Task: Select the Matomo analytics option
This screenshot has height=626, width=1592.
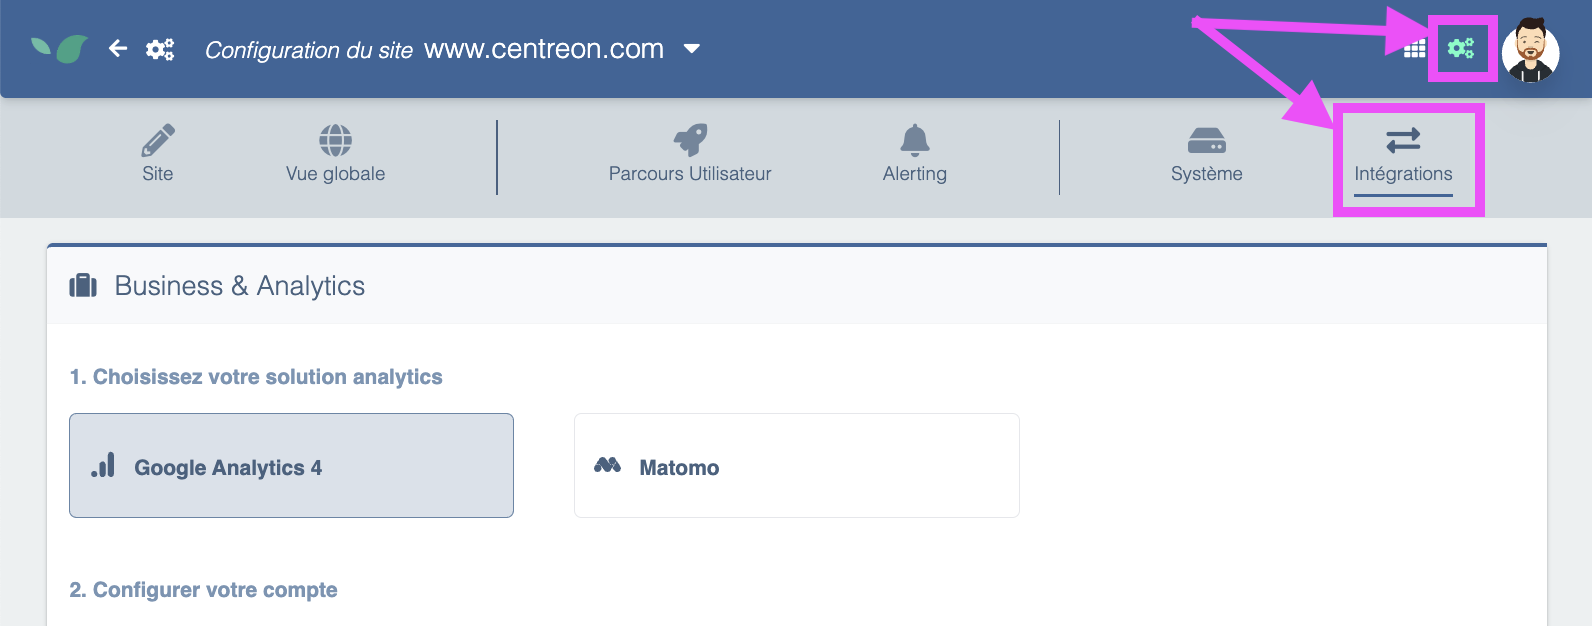Action: [x=796, y=466]
